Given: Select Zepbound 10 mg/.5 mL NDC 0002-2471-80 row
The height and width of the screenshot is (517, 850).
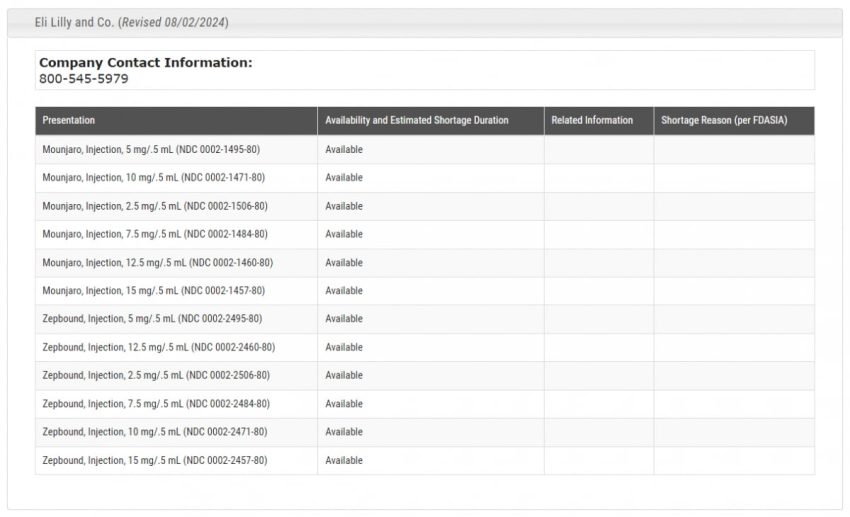Looking at the screenshot, I should [x=424, y=432].
